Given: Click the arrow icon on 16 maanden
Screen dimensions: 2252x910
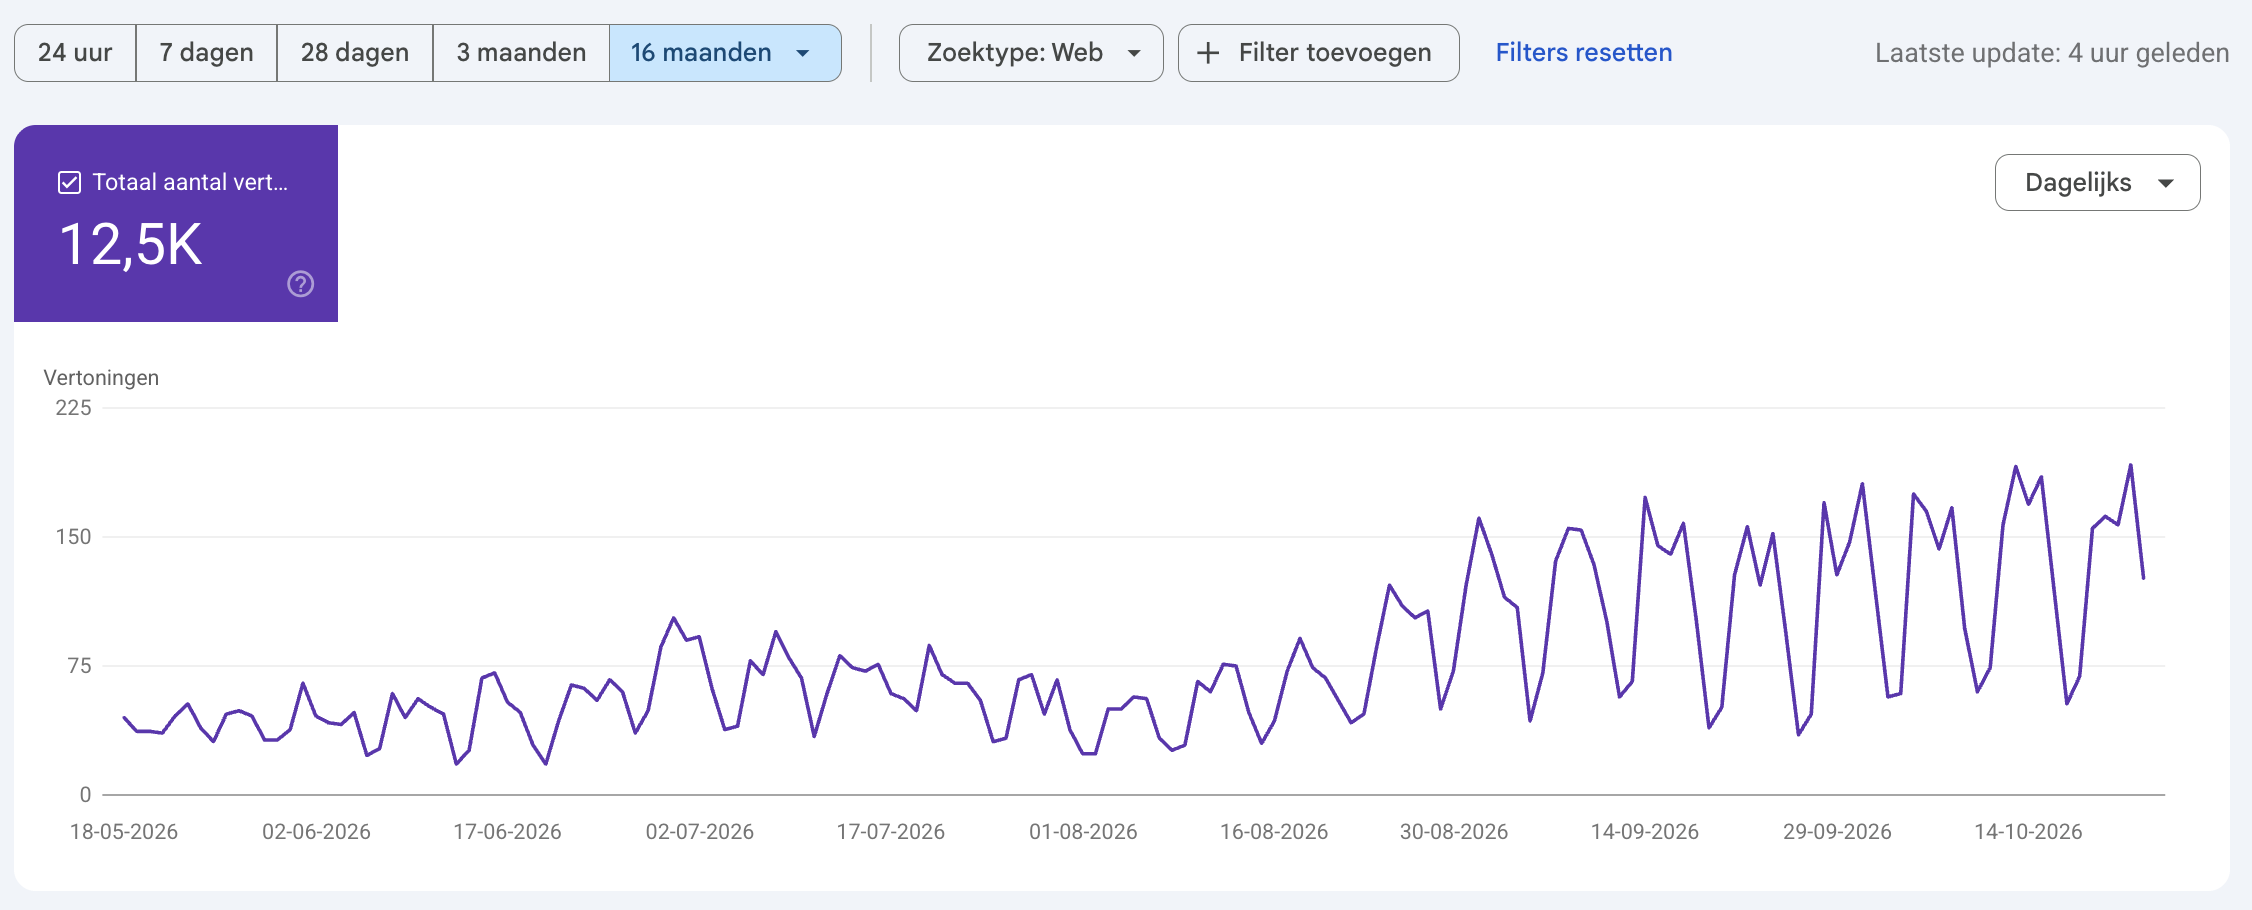Looking at the screenshot, I should click(803, 53).
